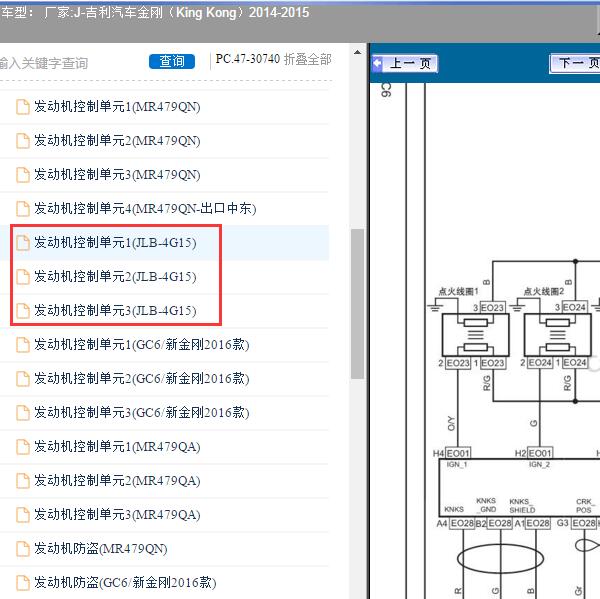
Task: Click document icon of 发动机控制单元2(MR479QA)
Action: pyautogui.click(x=23, y=481)
